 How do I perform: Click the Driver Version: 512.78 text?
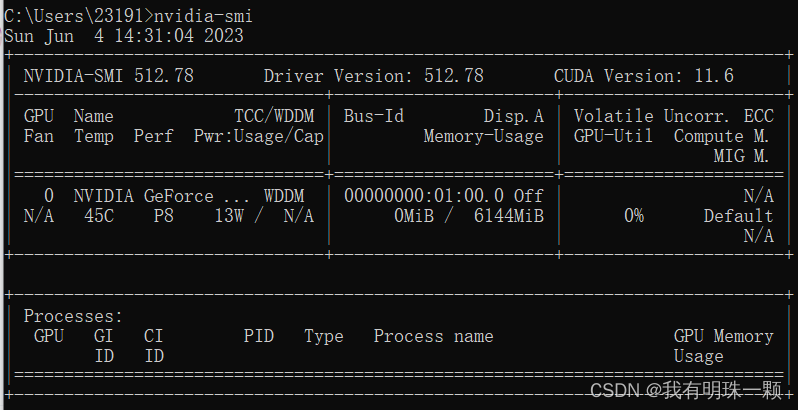click(374, 76)
